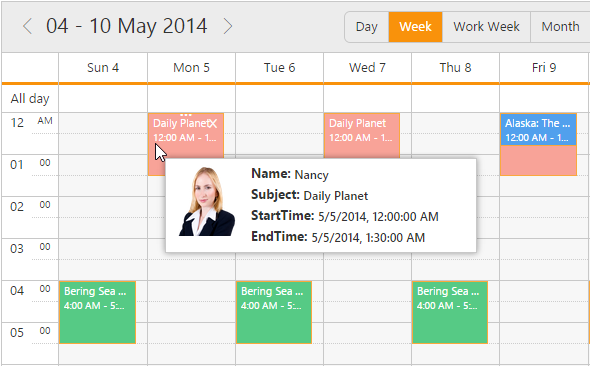590x366 pixels.
Task: Click the StartTime value in the tooltip
Action: [378, 217]
